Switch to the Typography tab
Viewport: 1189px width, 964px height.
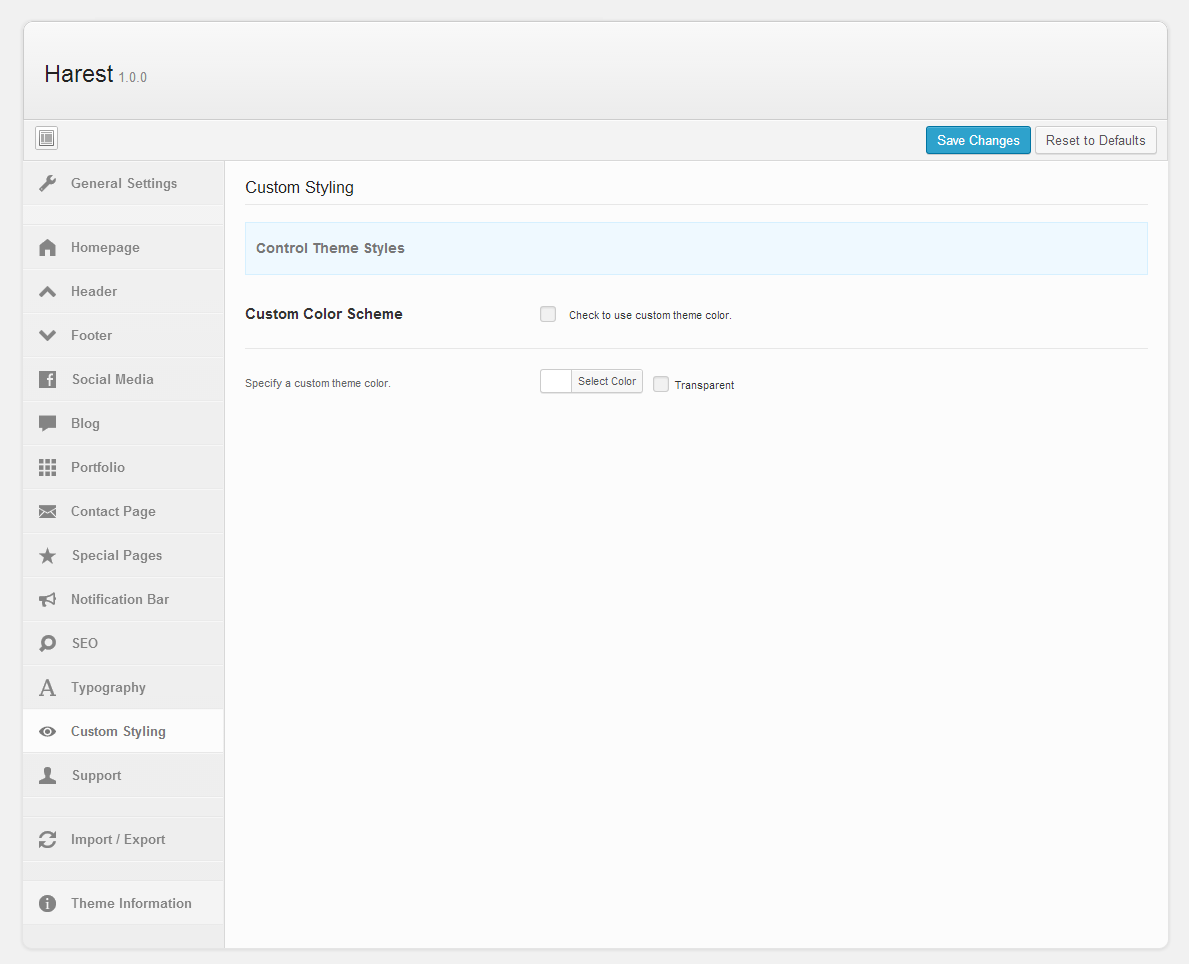click(108, 688)
